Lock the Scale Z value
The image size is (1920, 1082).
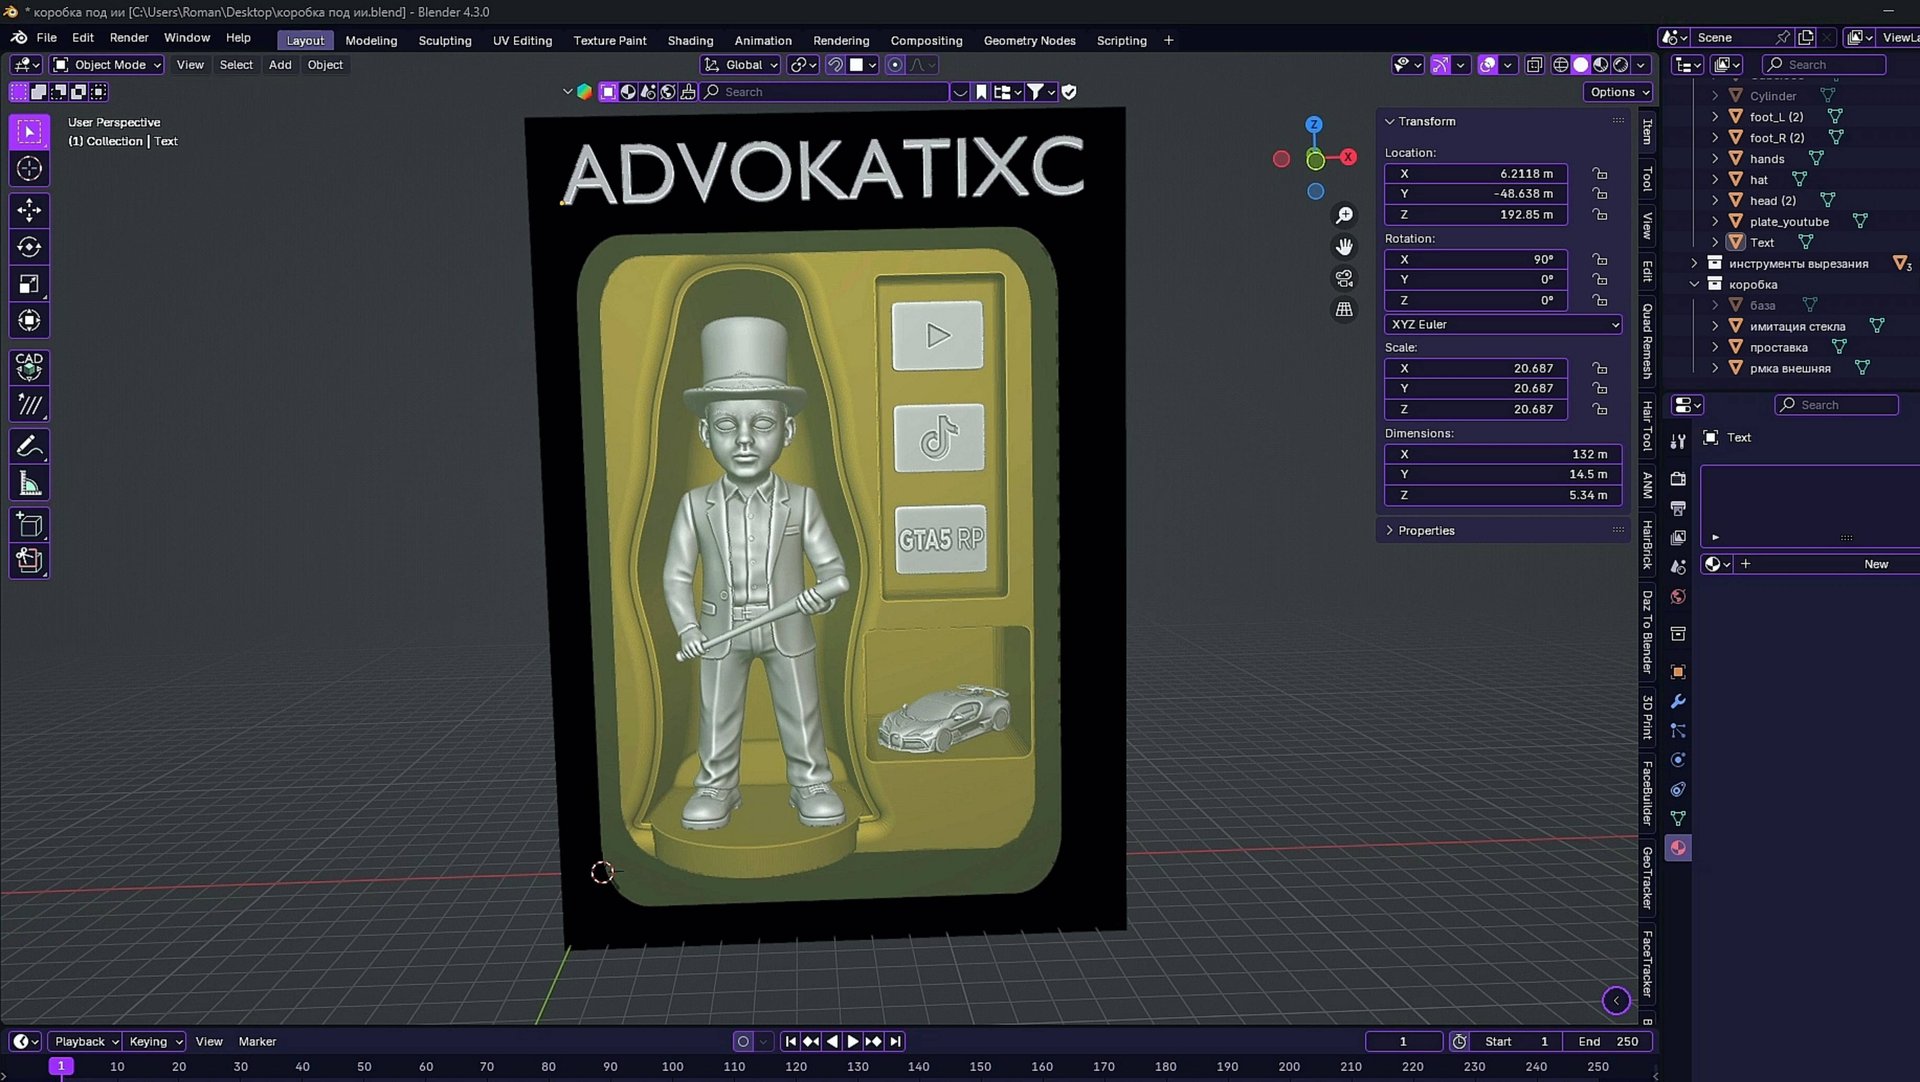tap(1600, 410)
